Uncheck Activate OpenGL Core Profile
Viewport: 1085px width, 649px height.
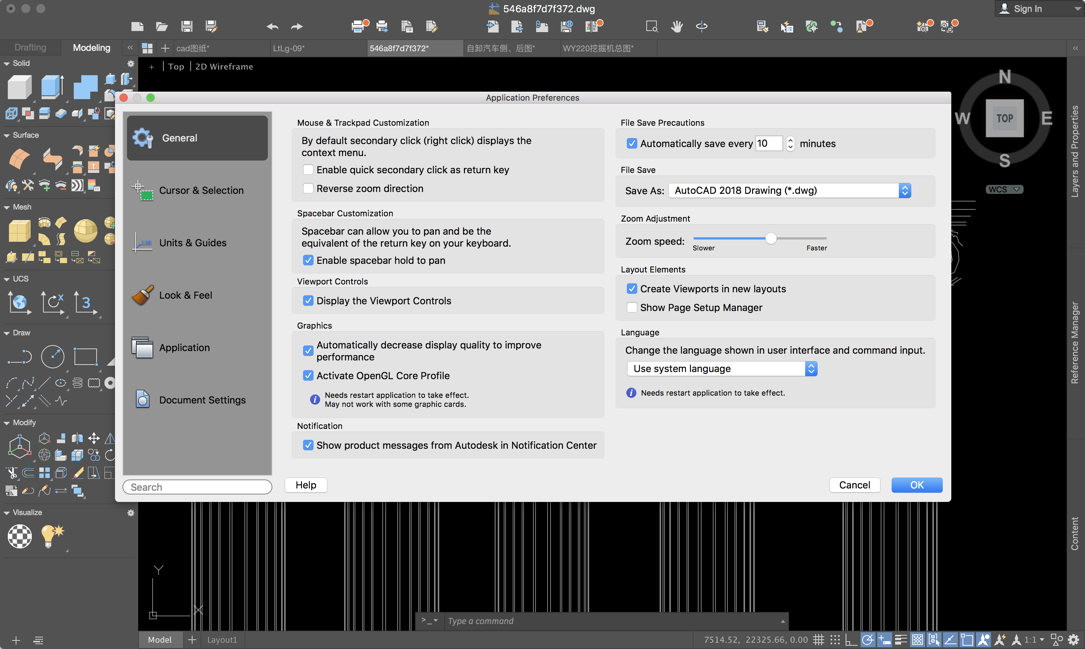tap(309, 375)
